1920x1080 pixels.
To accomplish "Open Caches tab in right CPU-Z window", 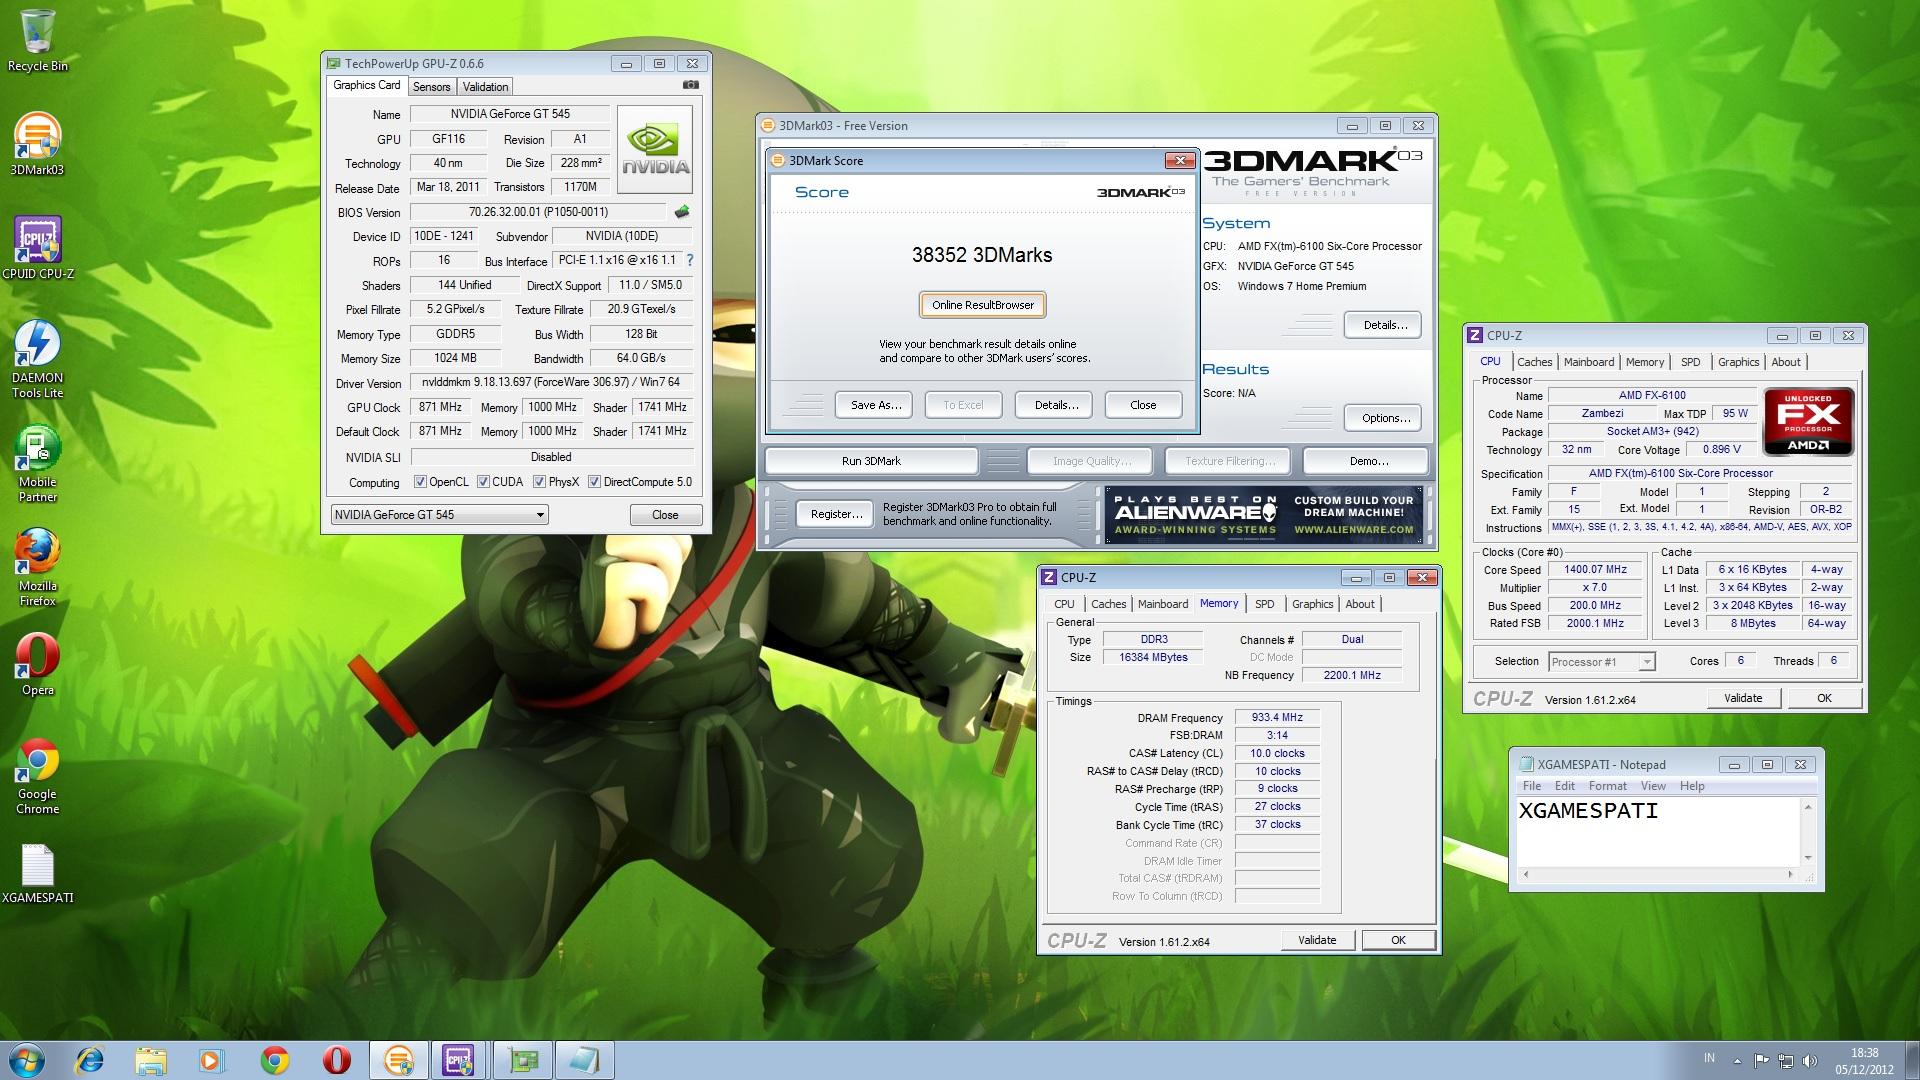I will click(1534, 362).
